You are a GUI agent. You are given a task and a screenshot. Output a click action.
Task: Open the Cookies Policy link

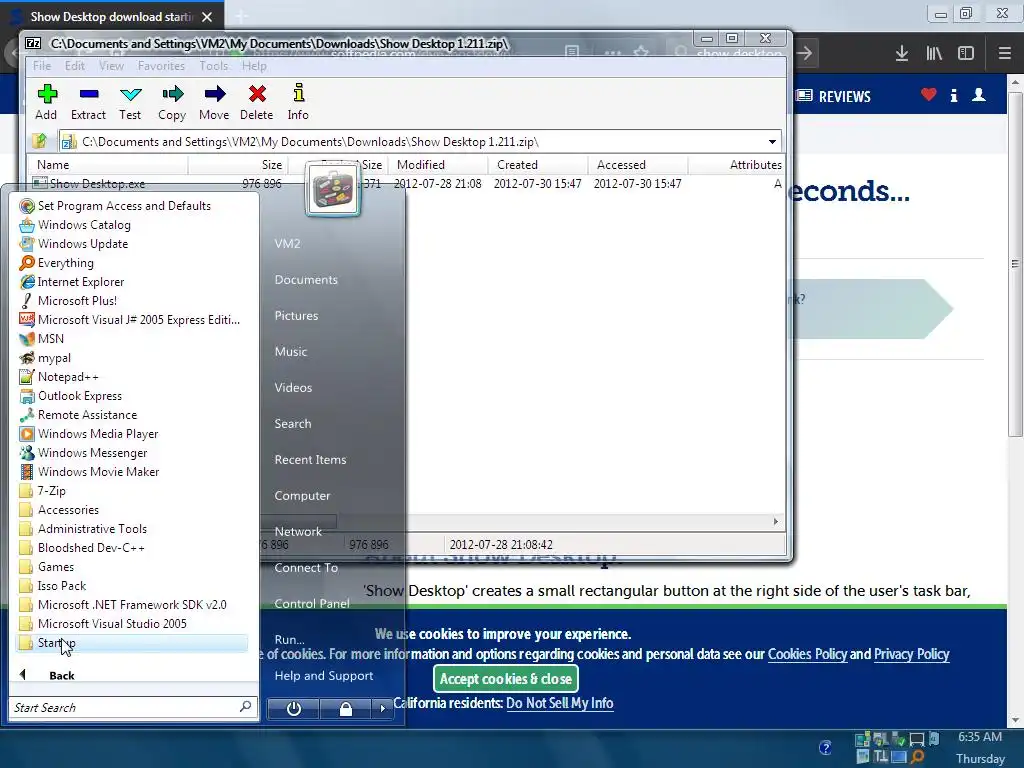(807, 654)
